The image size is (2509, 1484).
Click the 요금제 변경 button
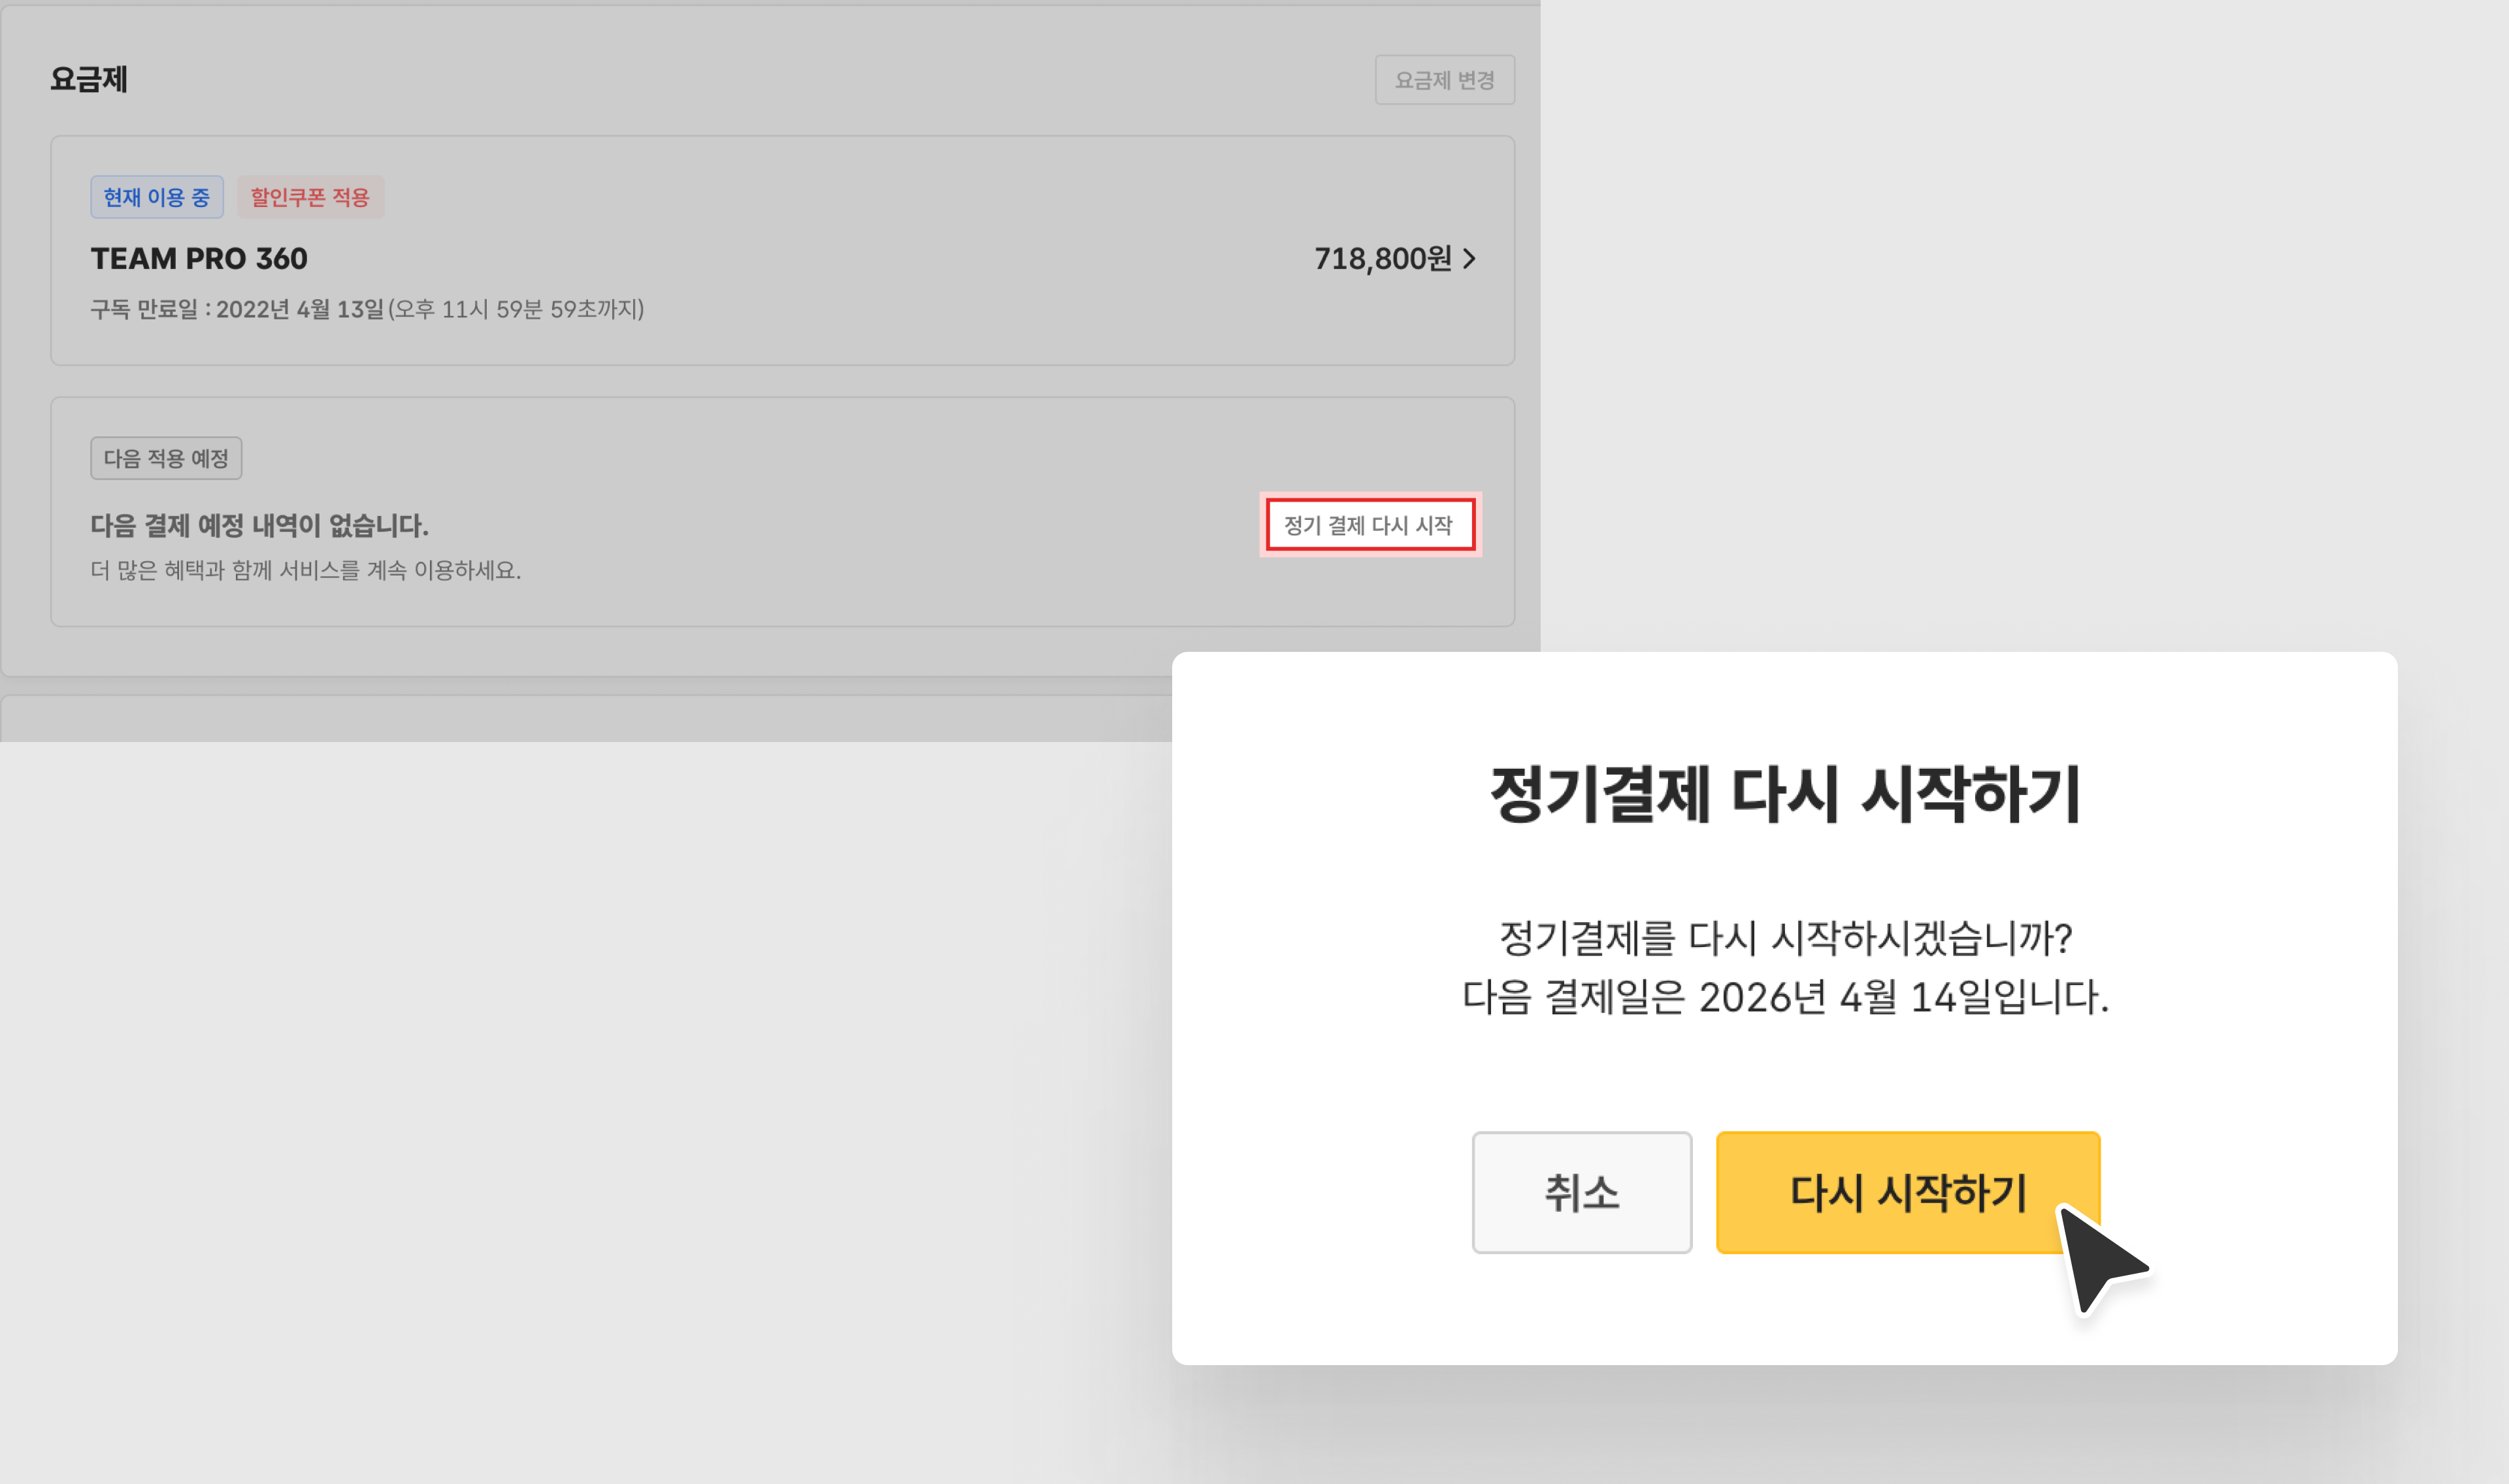[x=1444, y=80]
